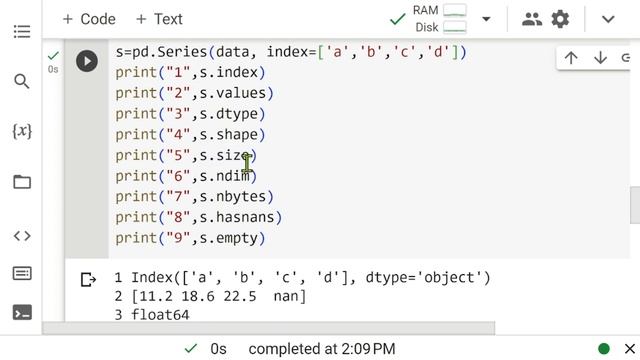
Task: Click the code line print("2",s.values)
Action: pyautogui.click(x=194, y=93)
